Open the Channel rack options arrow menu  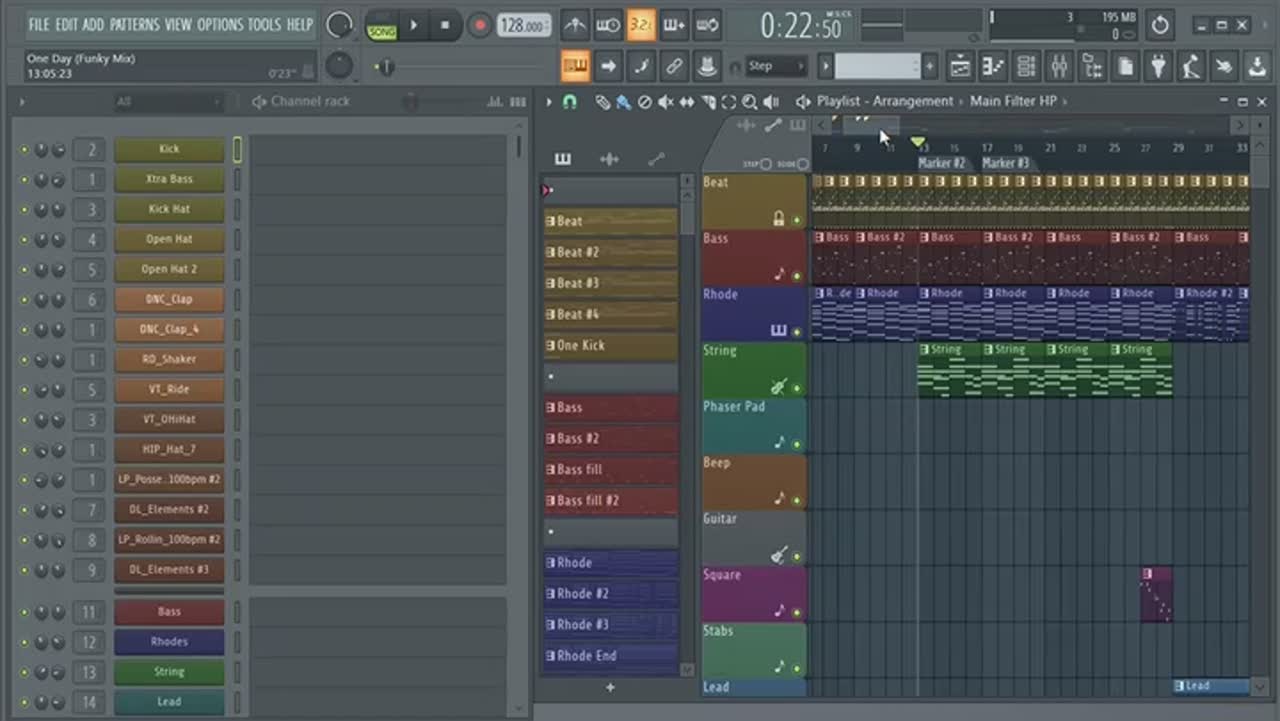(22, 102)
